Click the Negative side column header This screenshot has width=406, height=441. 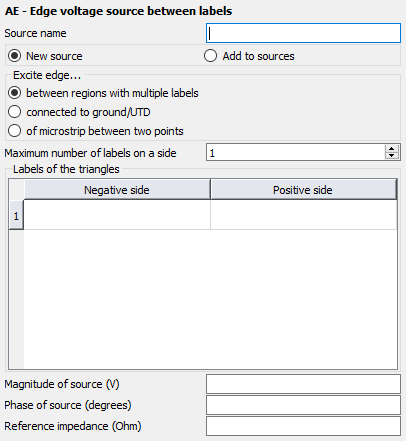[117, 190]
